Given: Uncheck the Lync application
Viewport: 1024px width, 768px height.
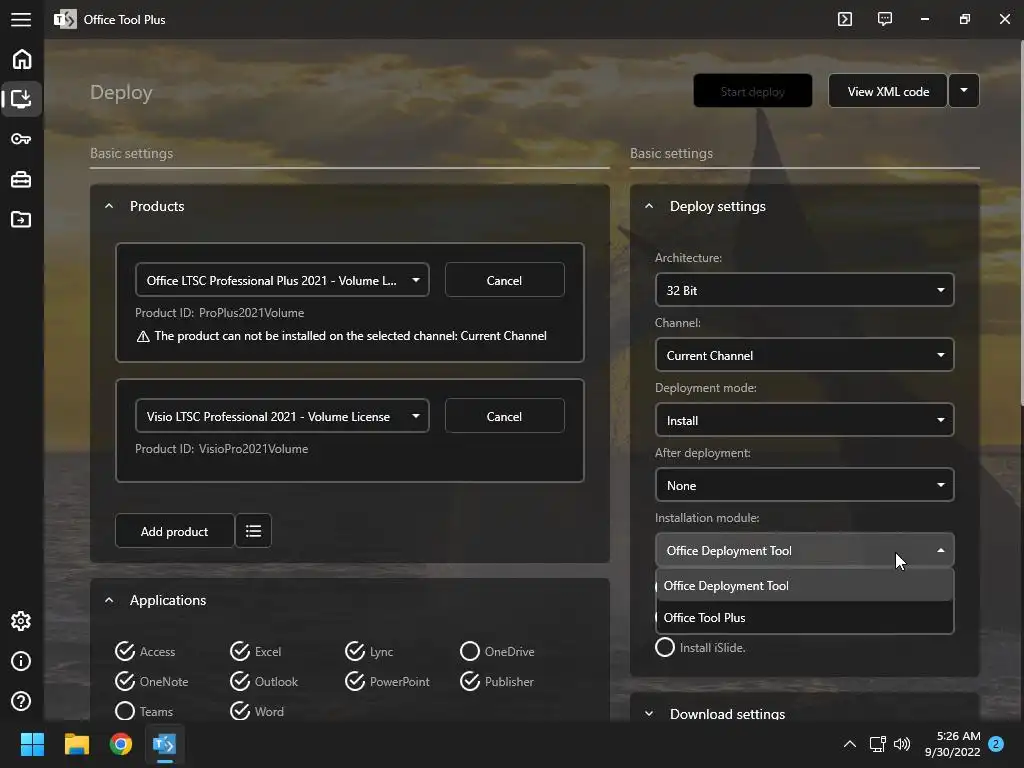Looking at the screenshot, I should [370, 651].
